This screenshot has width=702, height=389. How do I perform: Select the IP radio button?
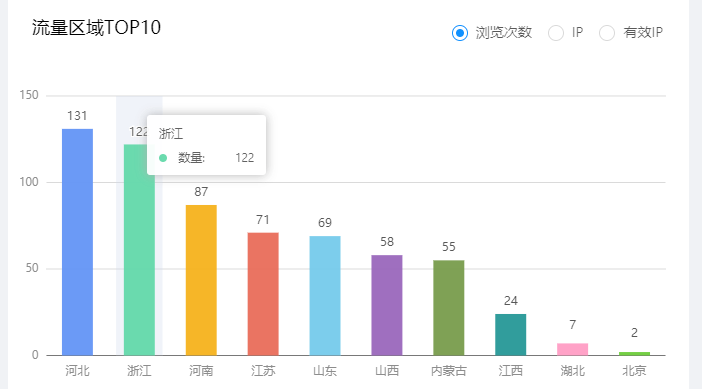coord(556,33)
